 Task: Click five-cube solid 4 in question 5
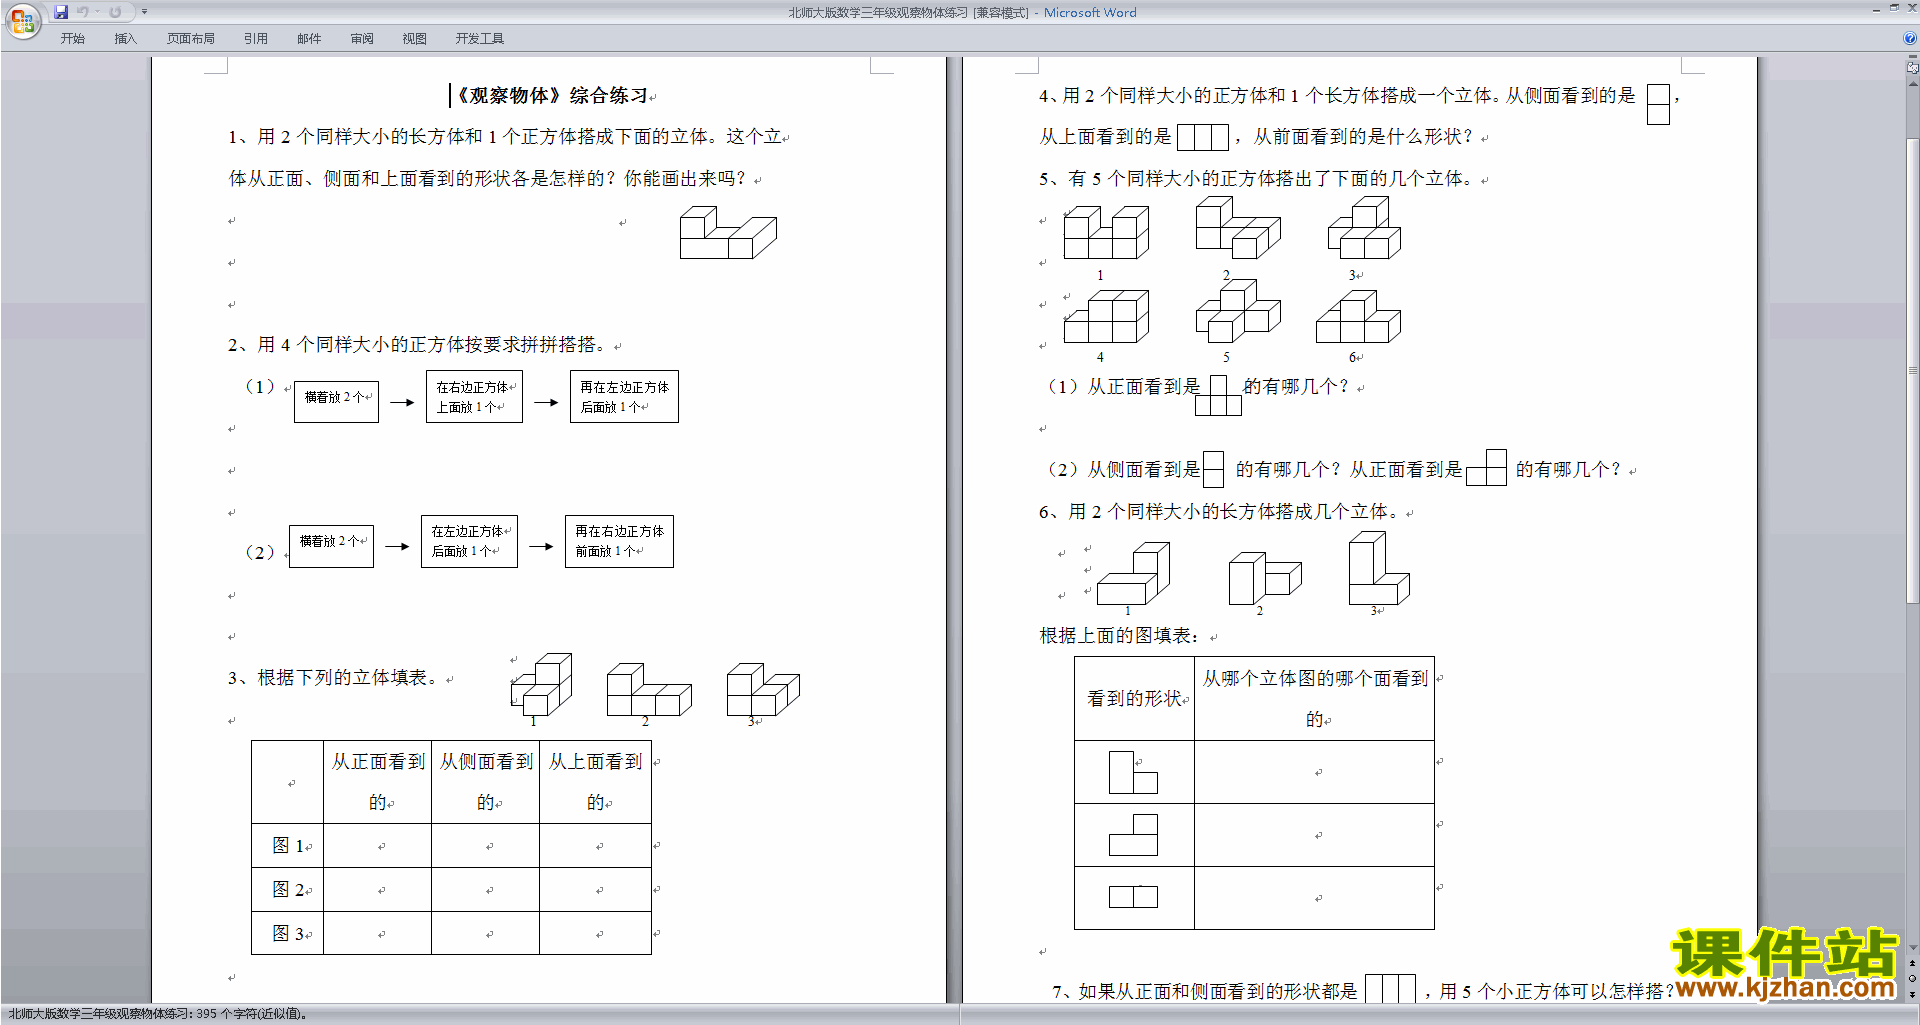(1106, 316)
